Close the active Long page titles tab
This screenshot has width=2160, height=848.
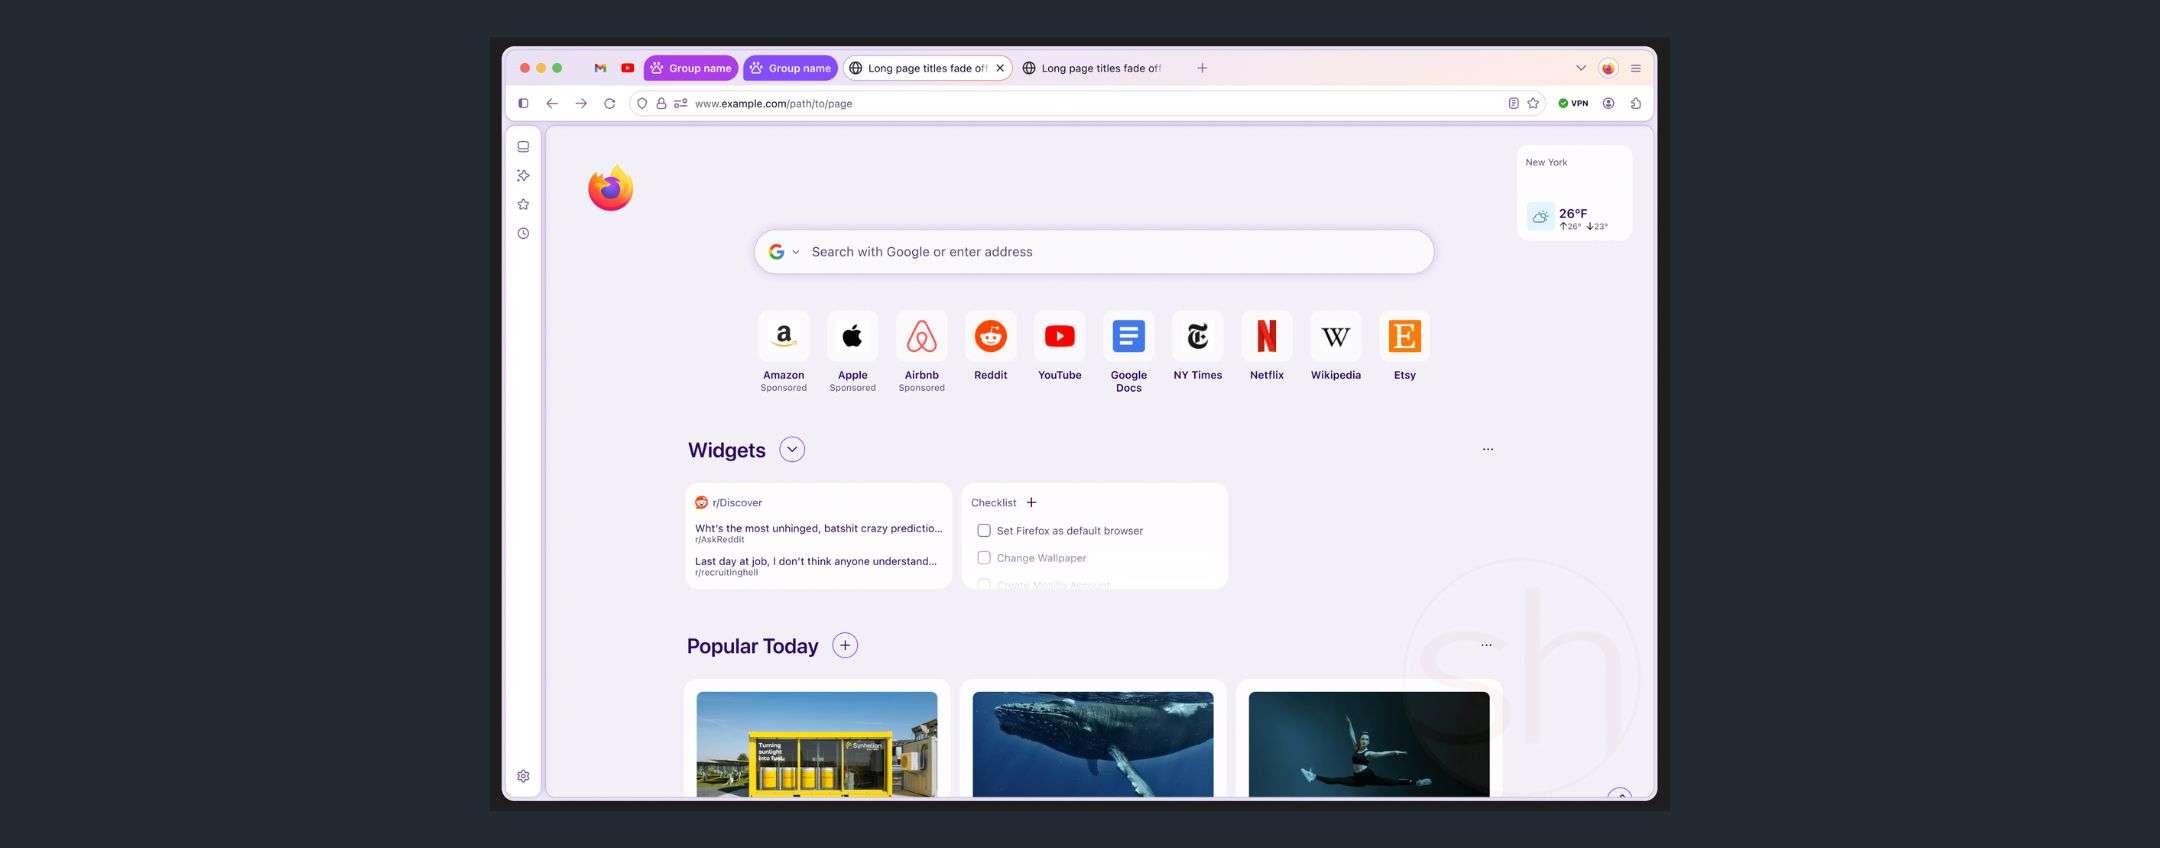click(999, 68)
